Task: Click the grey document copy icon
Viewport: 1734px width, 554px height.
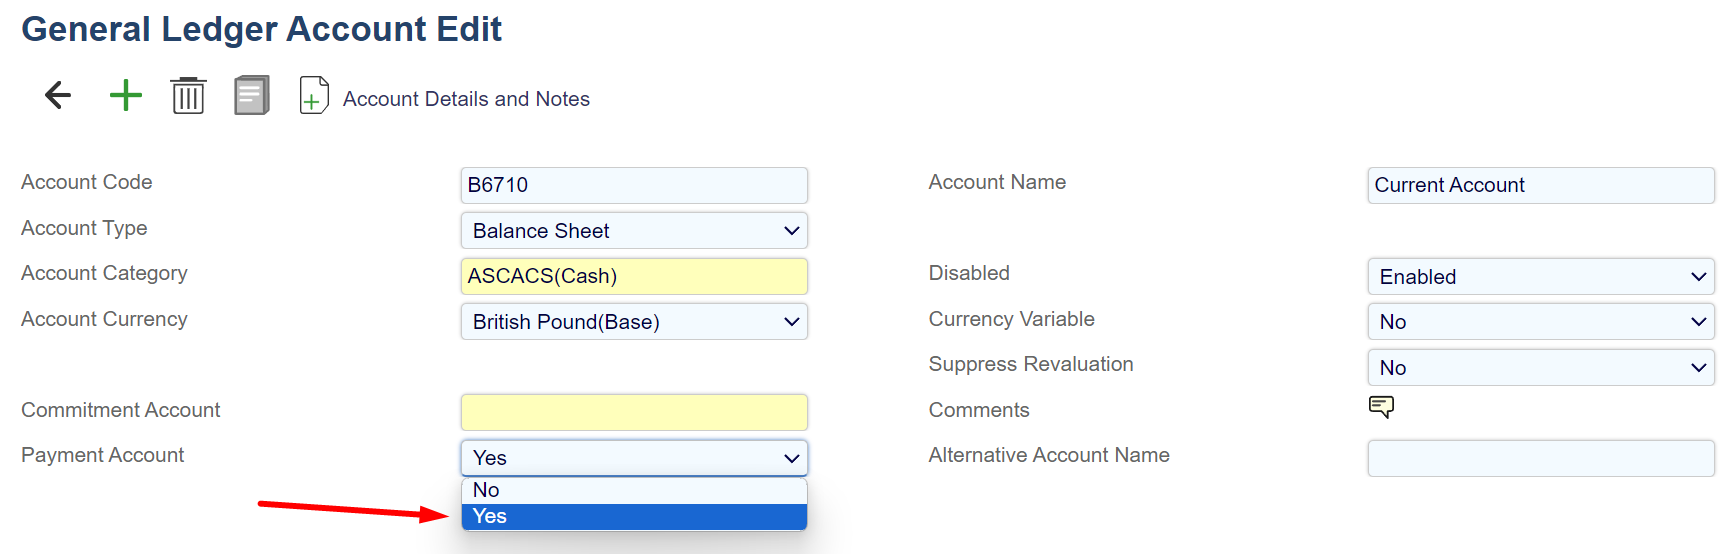Action: [252, 96]
